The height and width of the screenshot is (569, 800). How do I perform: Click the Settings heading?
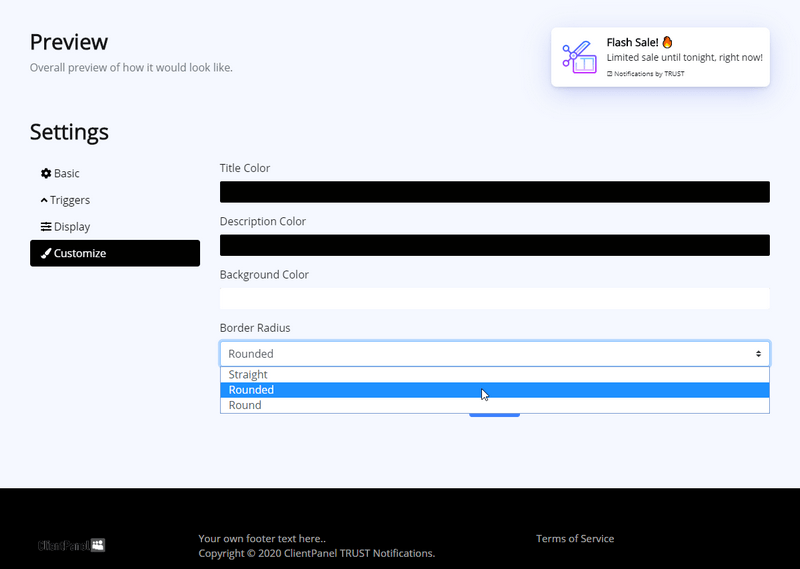pos(69,132)
